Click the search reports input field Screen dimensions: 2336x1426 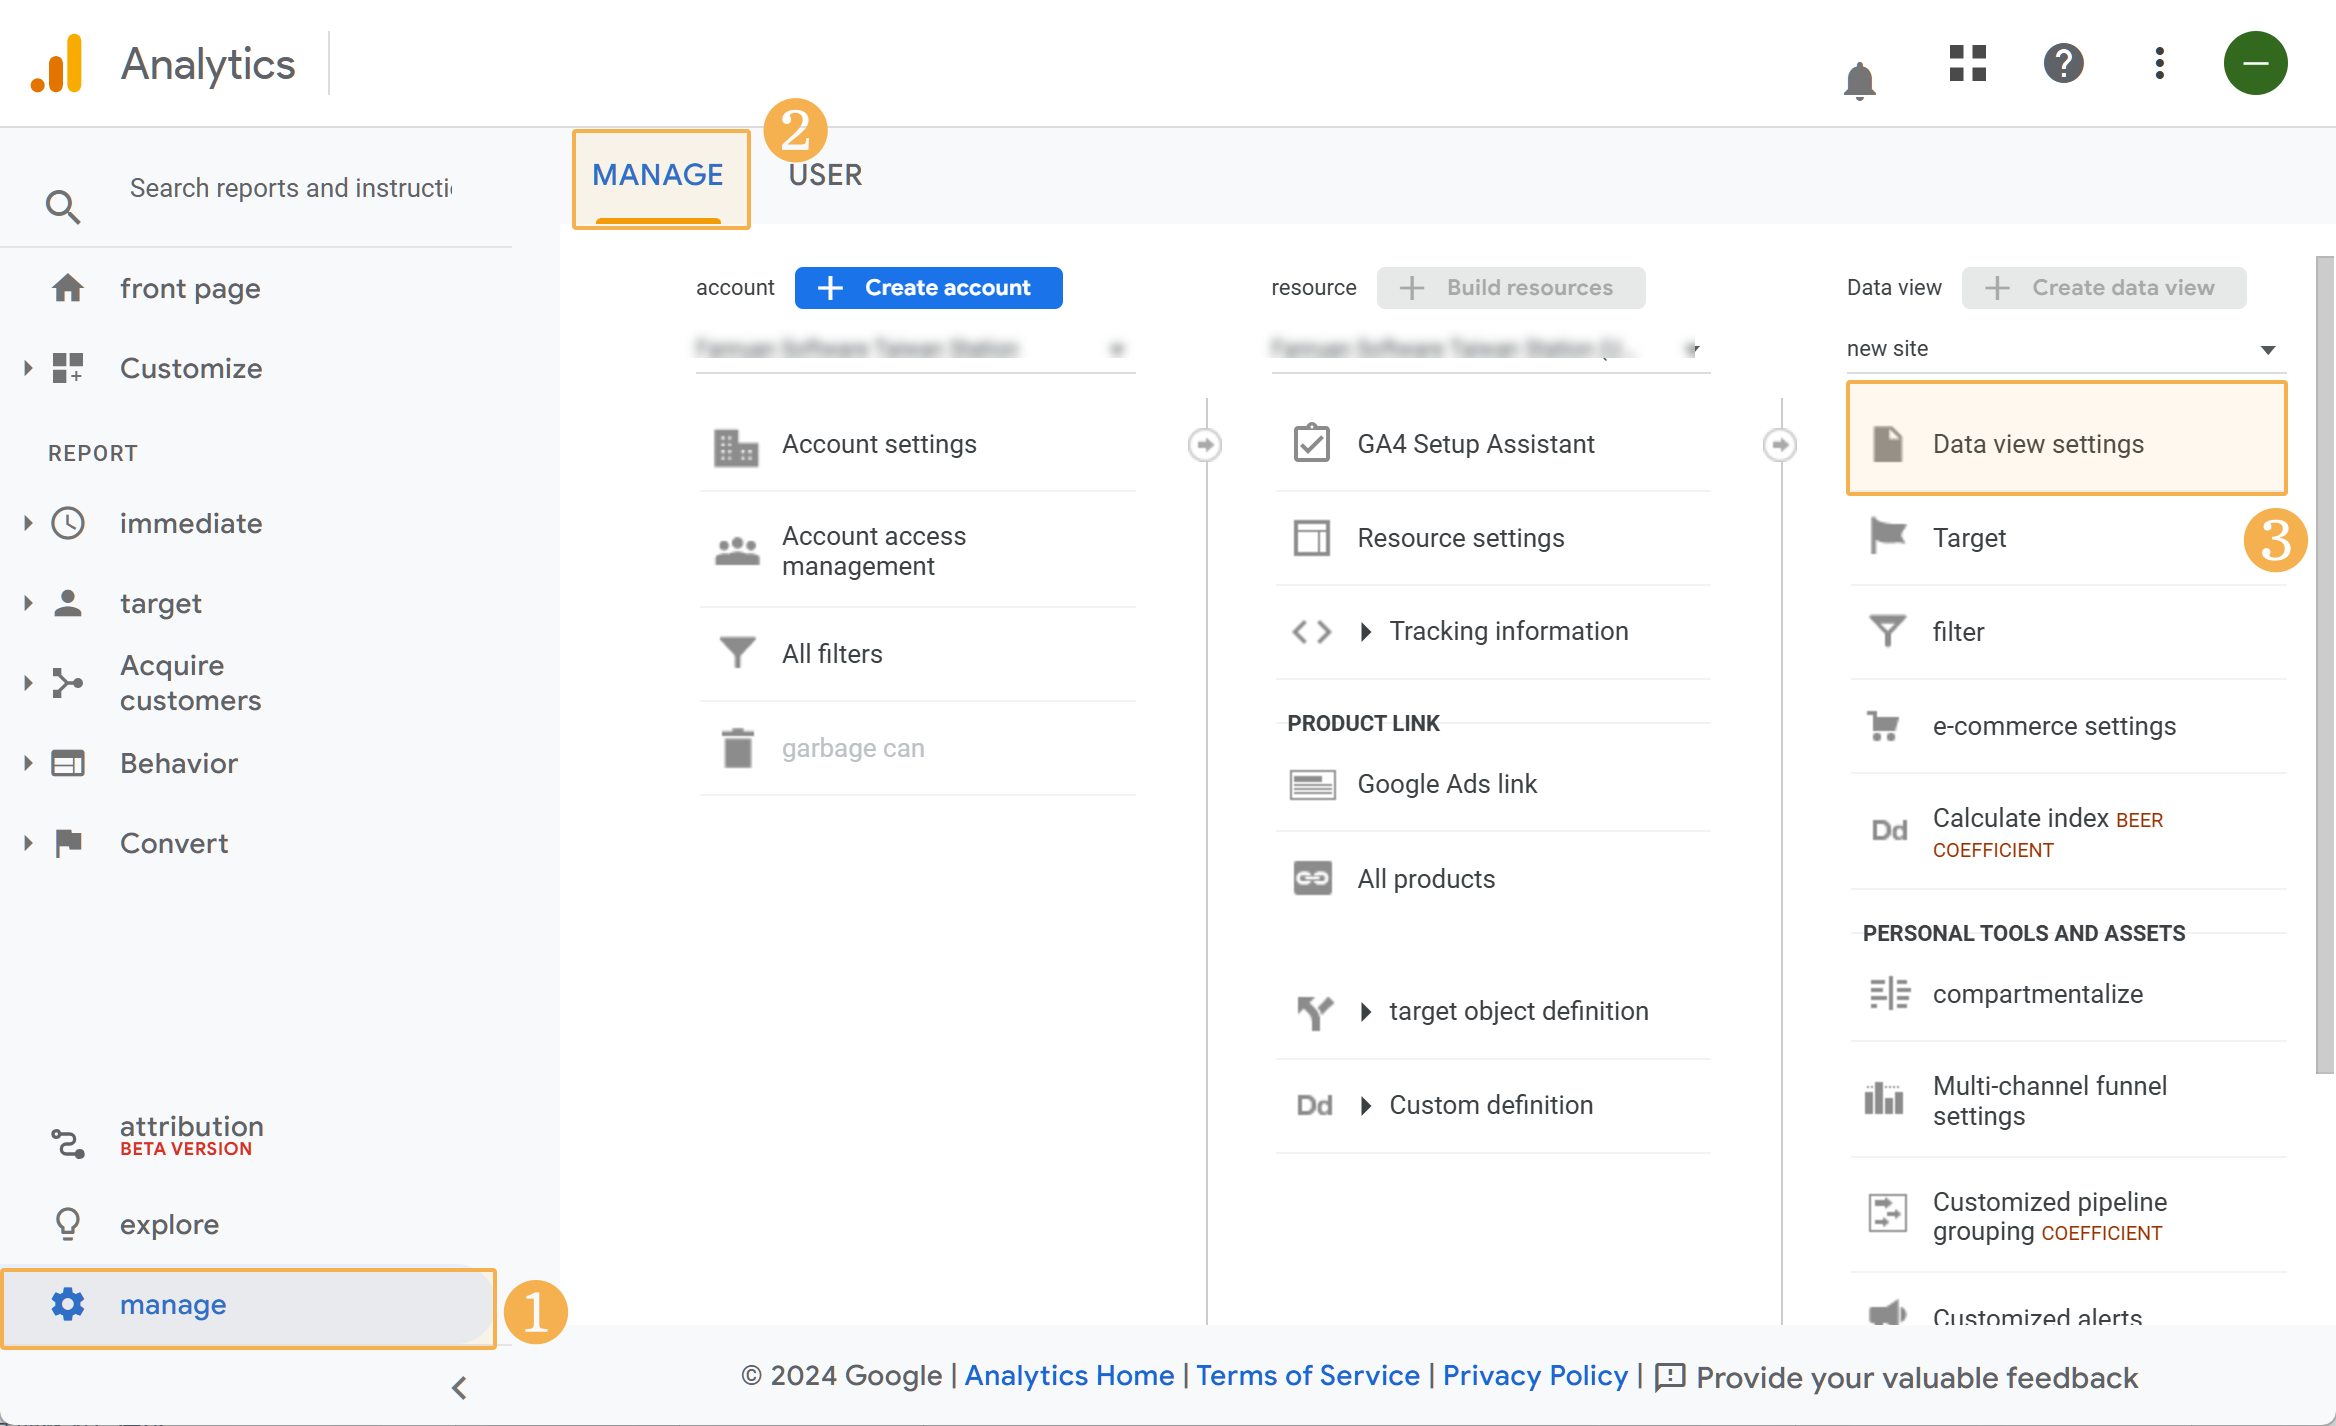pos(290,188)
